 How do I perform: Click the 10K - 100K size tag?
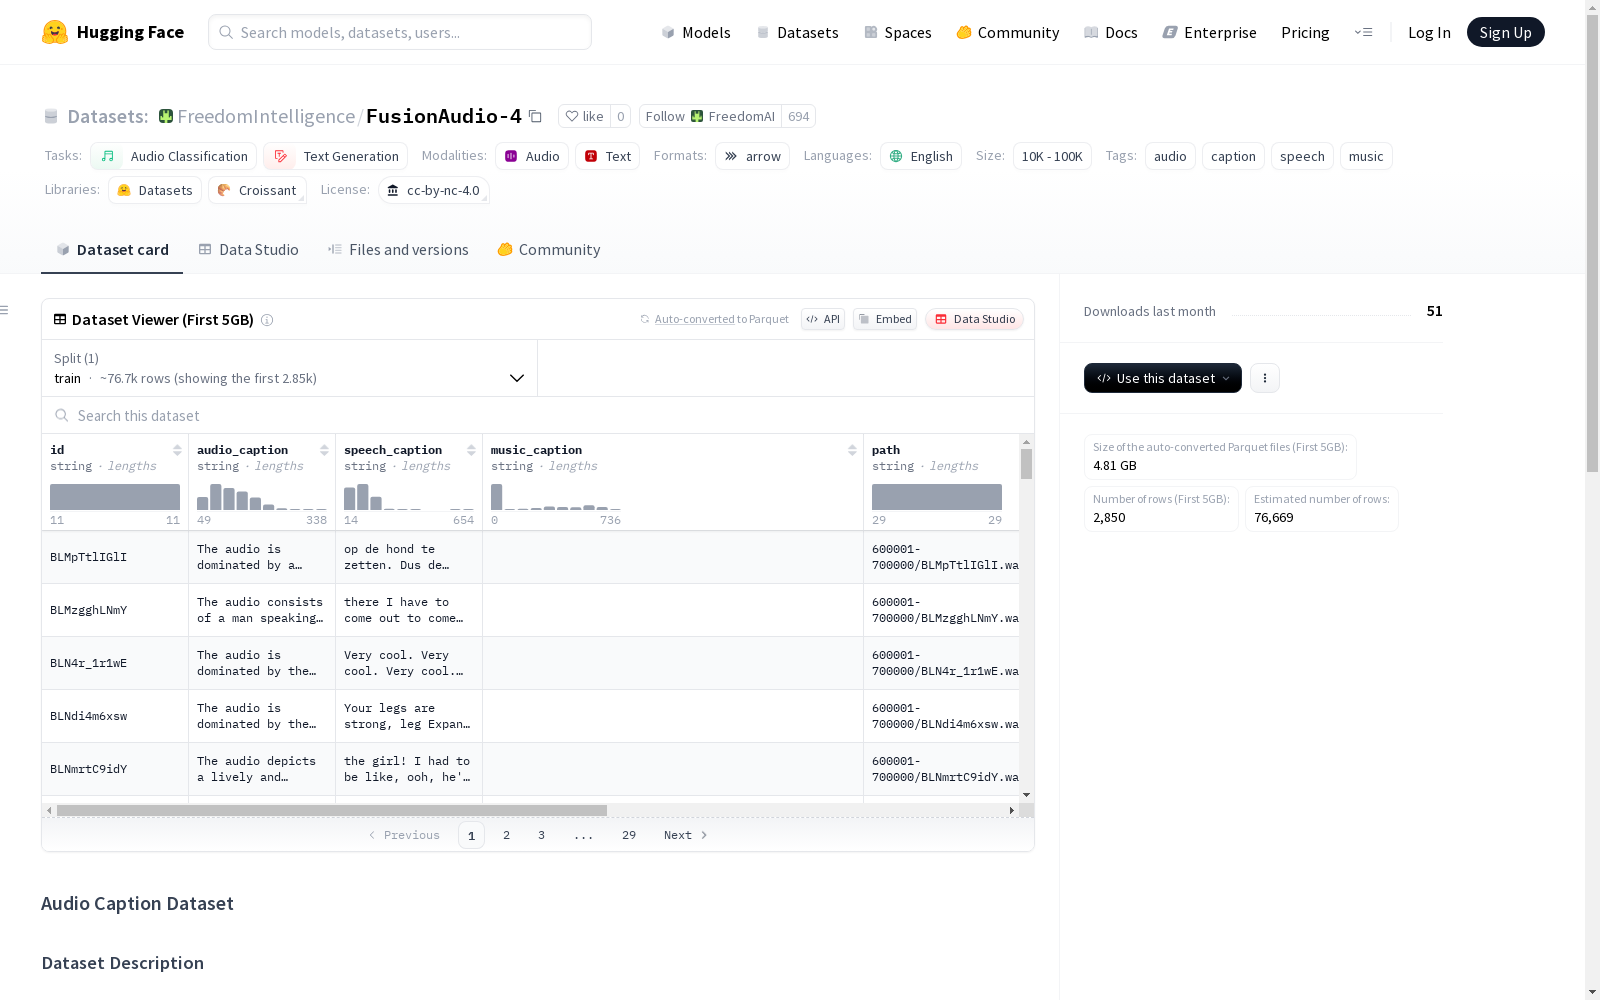pos(1052,156)
